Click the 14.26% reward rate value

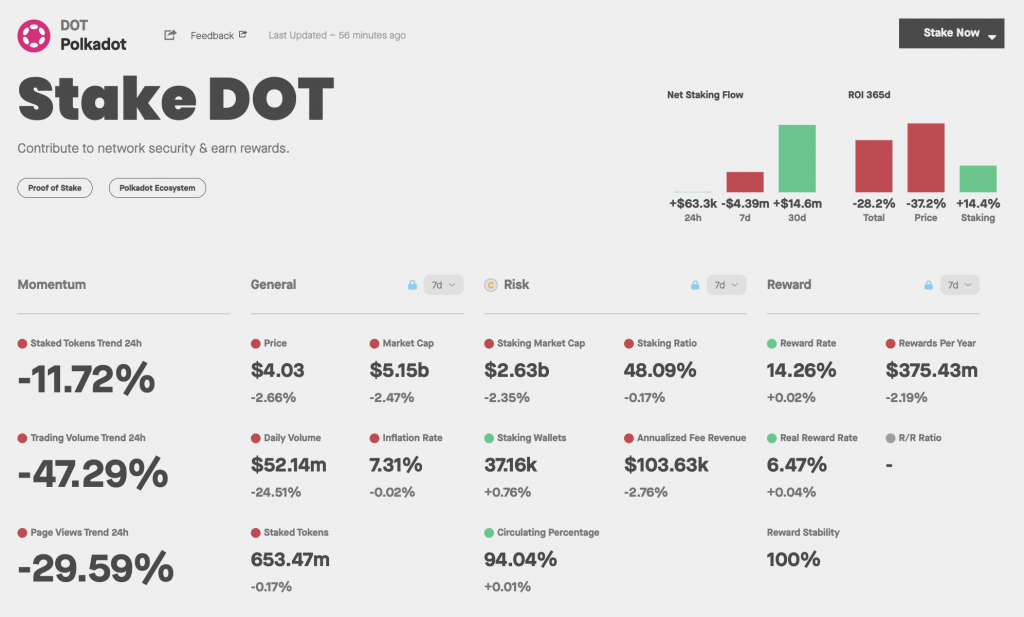(801, 370)
